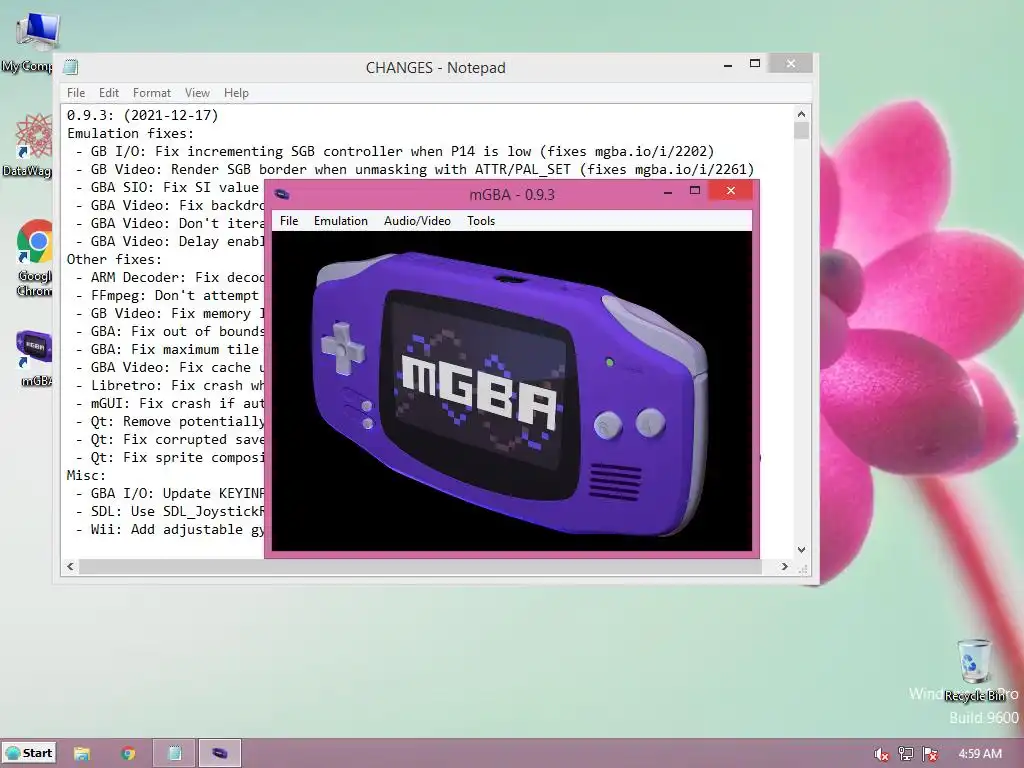Click the muted volume tray icon
Viewport: 1024px width, 768px height.
[881, 754]
